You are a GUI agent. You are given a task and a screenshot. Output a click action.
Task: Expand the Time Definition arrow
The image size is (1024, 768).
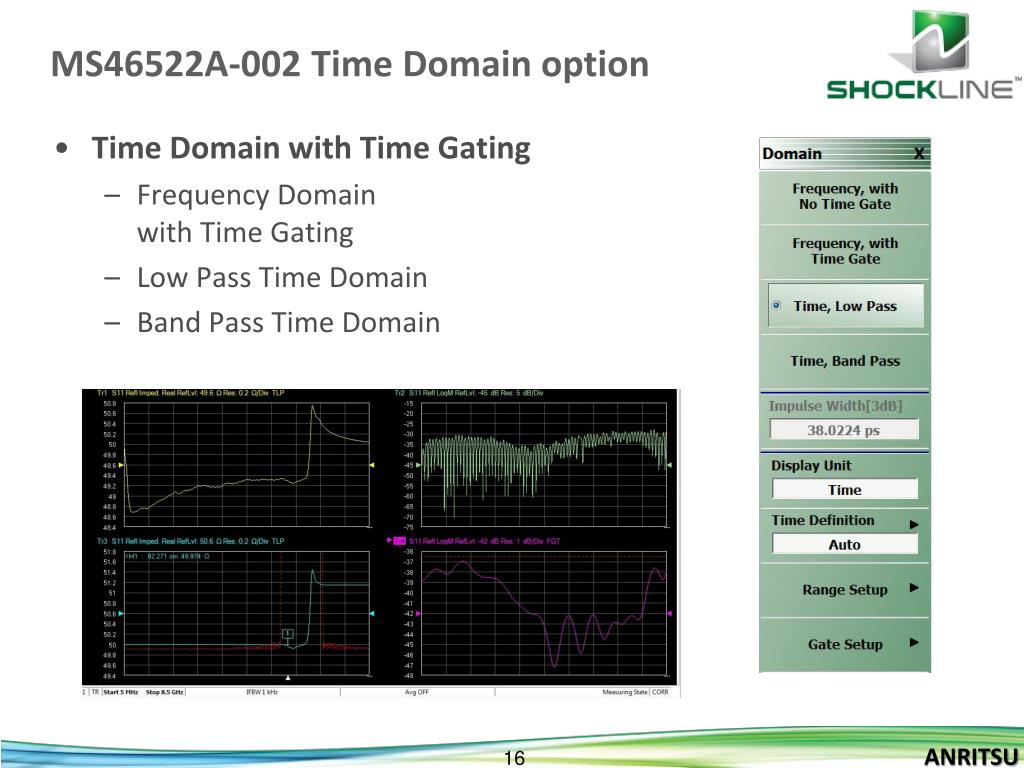tap(914, 524)
